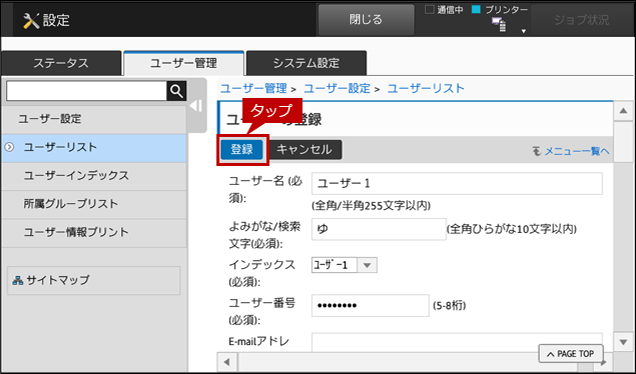Click the vertical scrollbar up arrow
Image resolution: width=636 pixels, height=374 pixels.
623,111
